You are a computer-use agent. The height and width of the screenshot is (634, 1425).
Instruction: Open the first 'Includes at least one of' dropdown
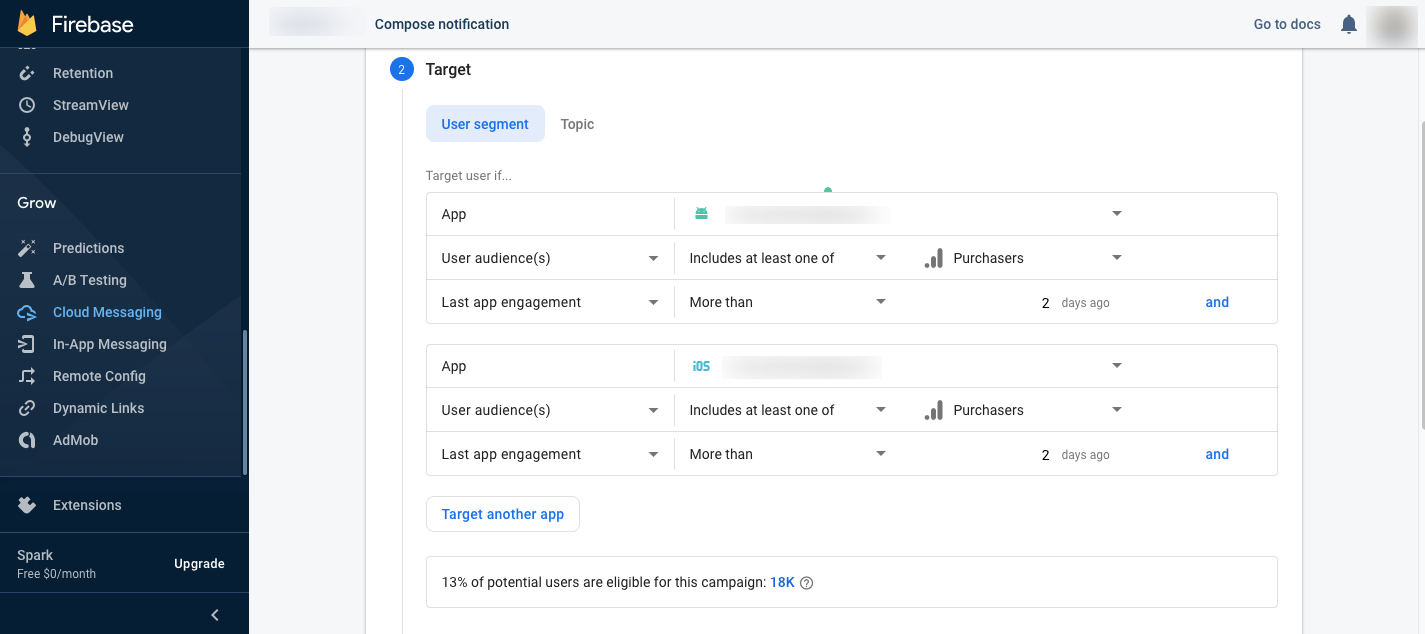(x=880, y=258)
